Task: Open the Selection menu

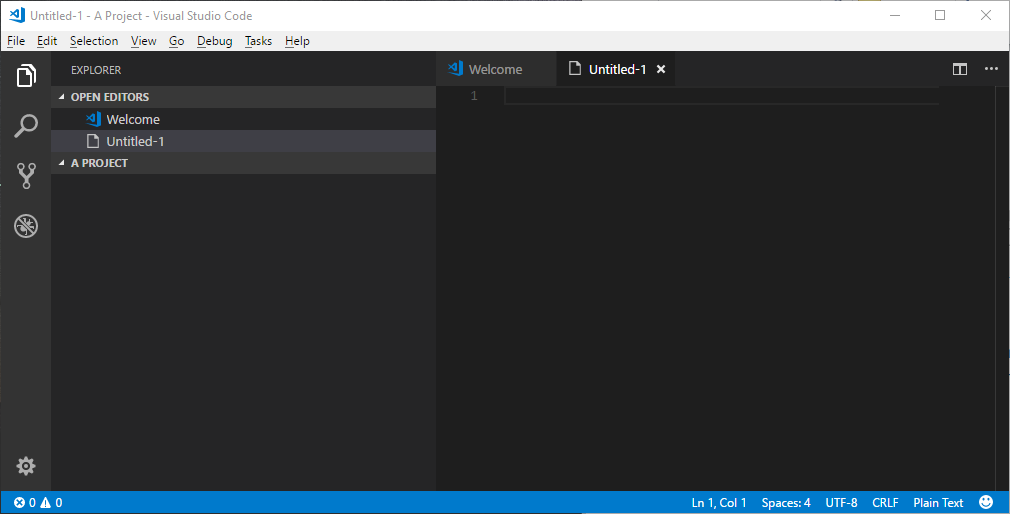Action: tap(94, 41)
